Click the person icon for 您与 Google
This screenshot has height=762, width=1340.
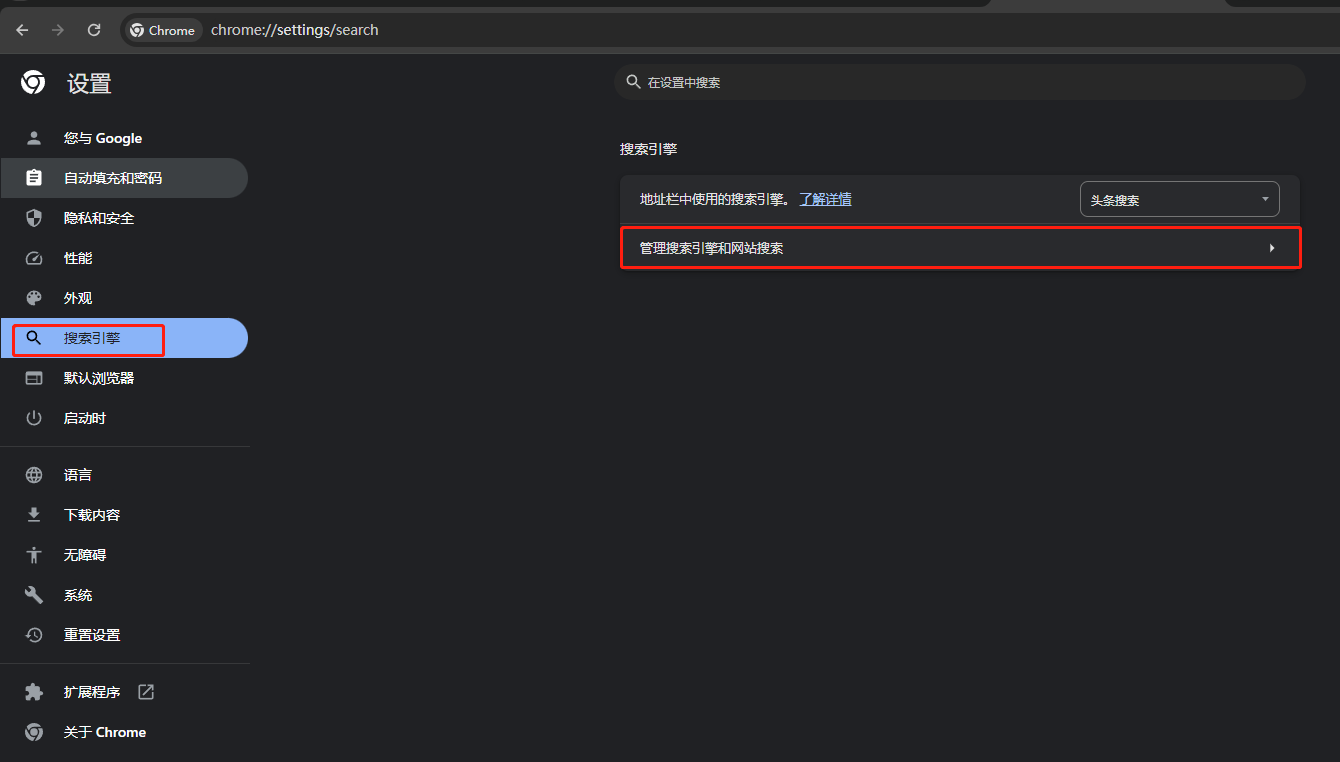tap(34, 138)
